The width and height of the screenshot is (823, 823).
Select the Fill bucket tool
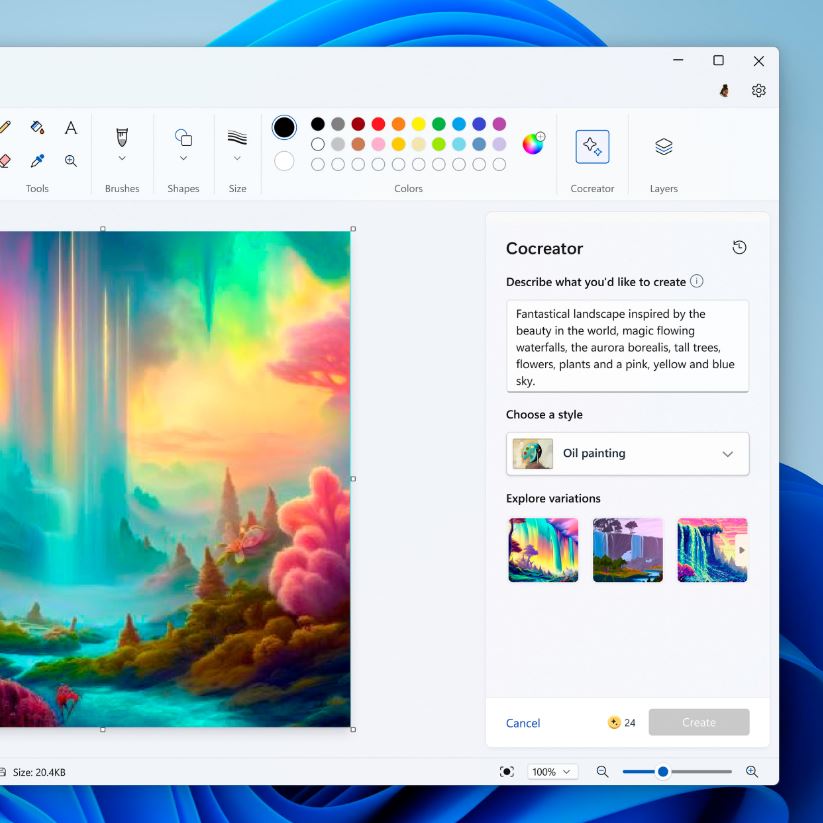click(x=37, y=128)
